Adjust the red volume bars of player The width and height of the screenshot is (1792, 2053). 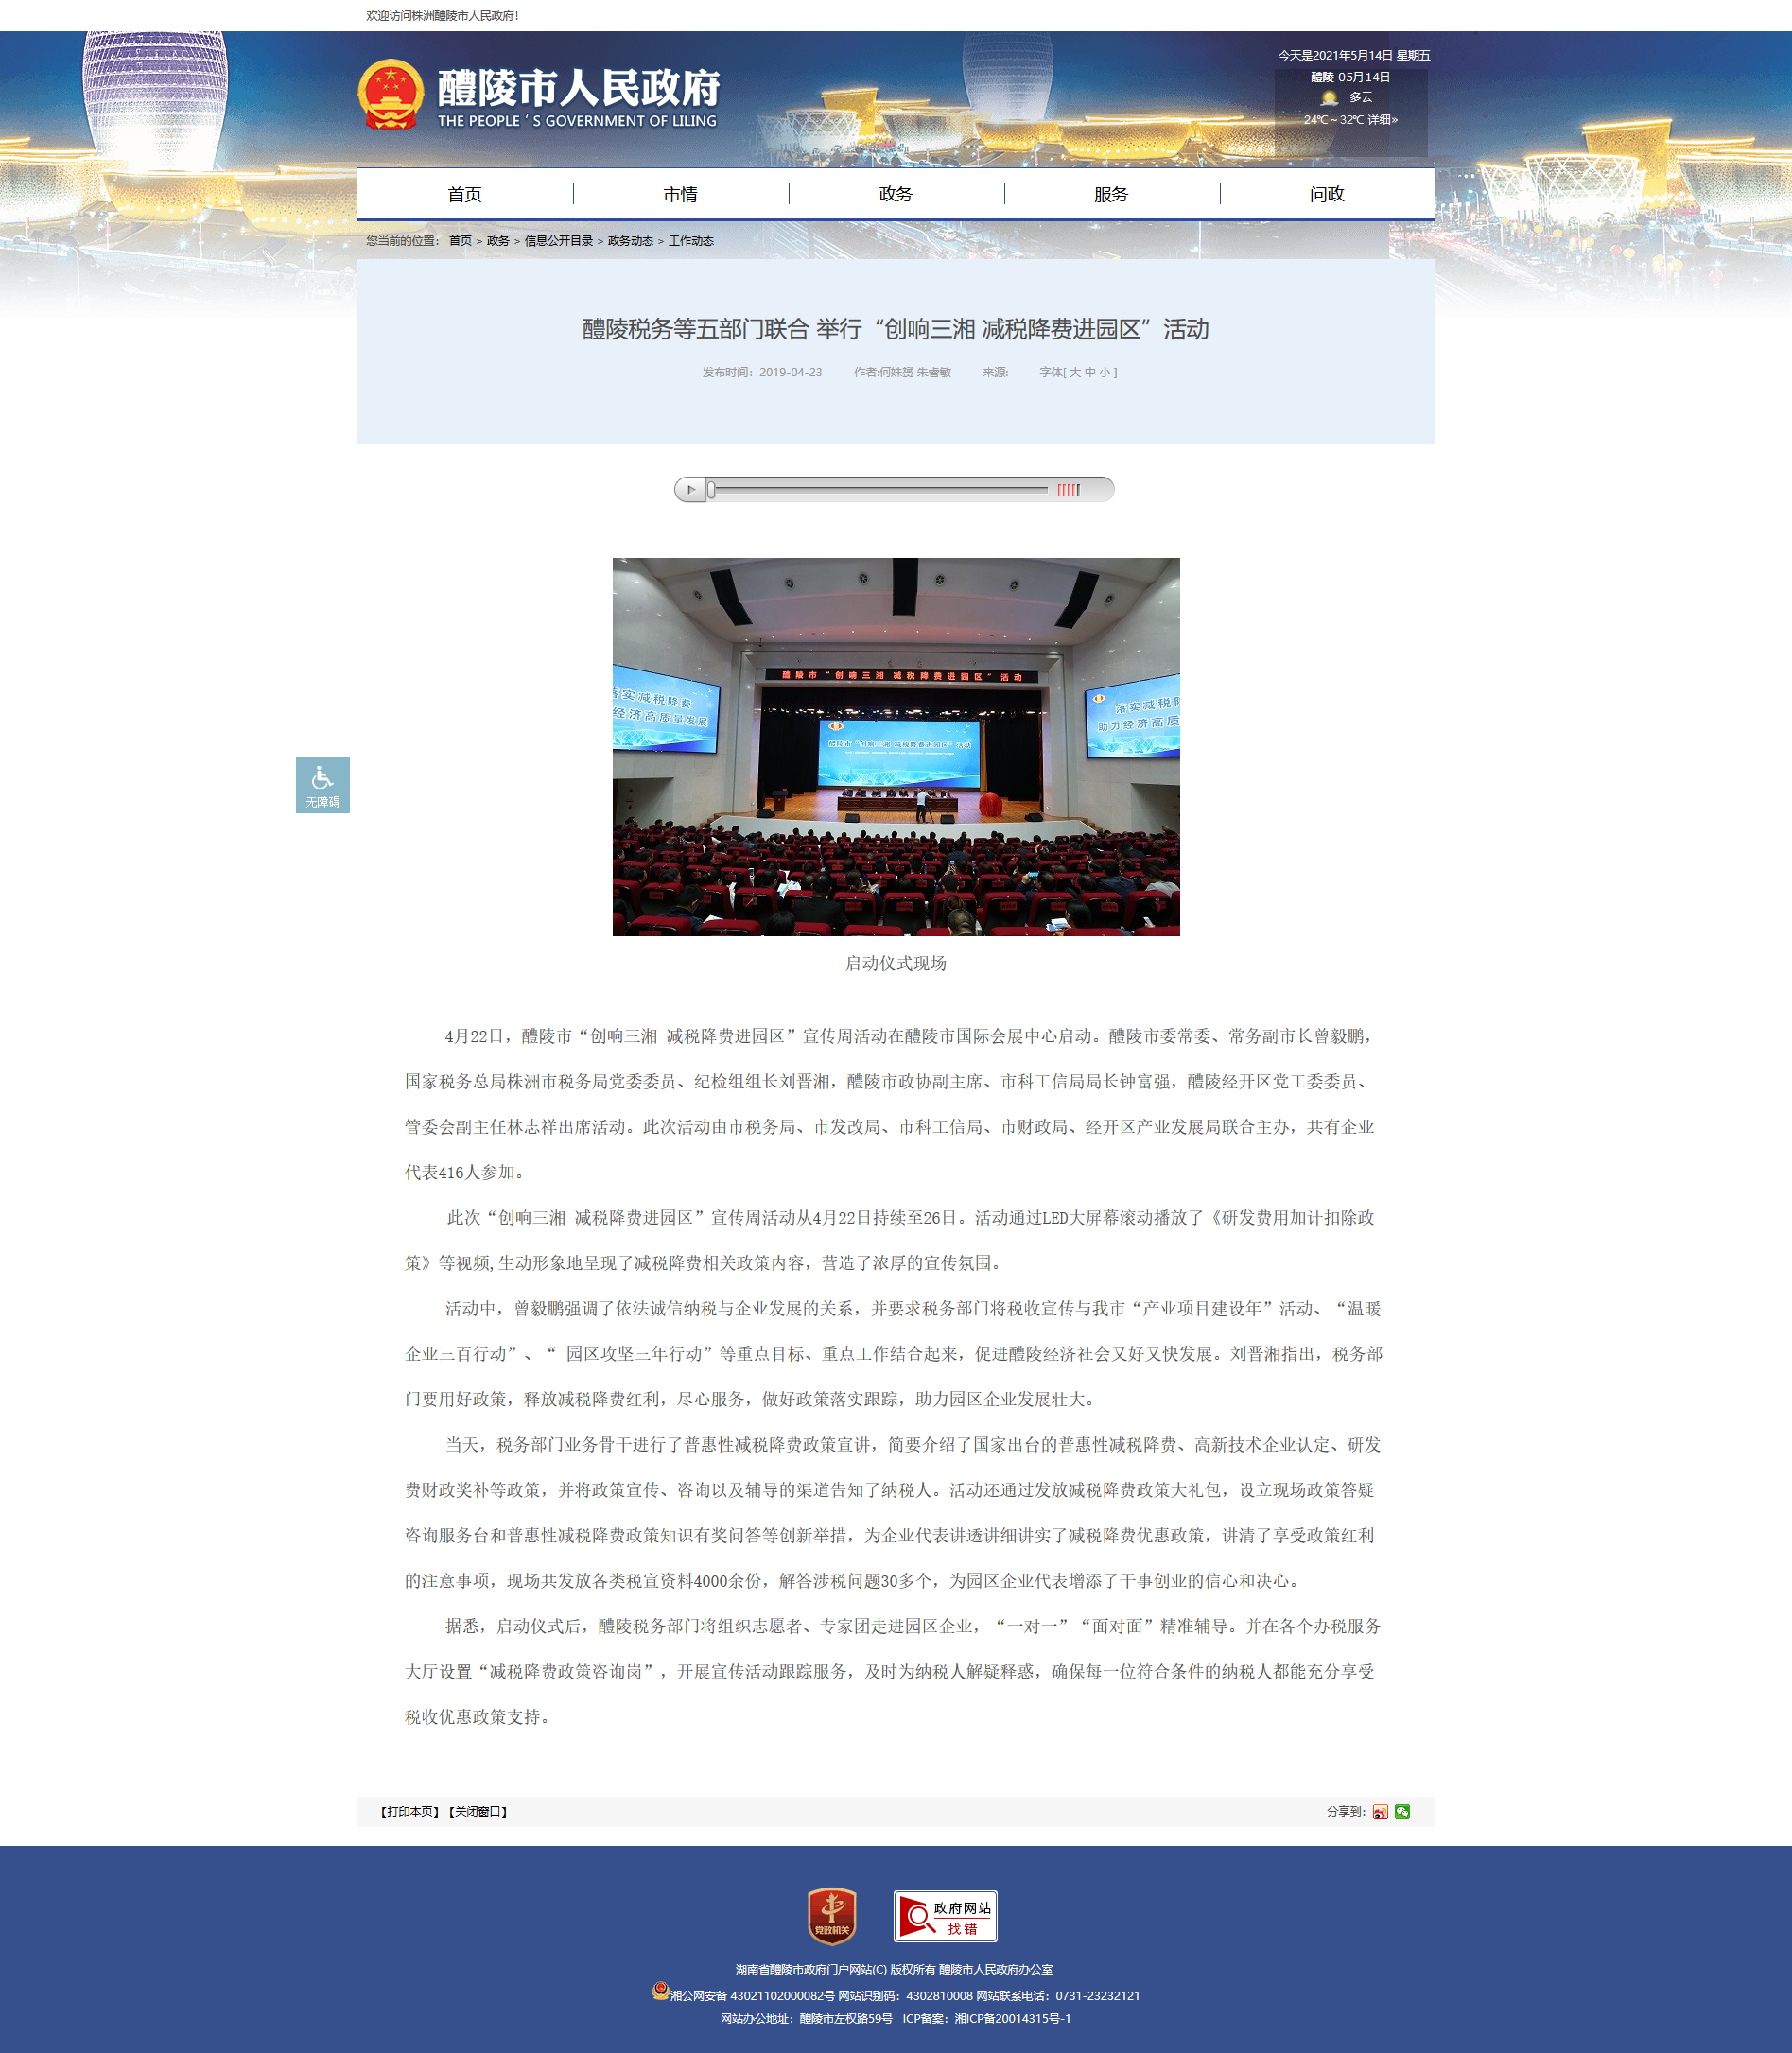tap(1068, 490)
